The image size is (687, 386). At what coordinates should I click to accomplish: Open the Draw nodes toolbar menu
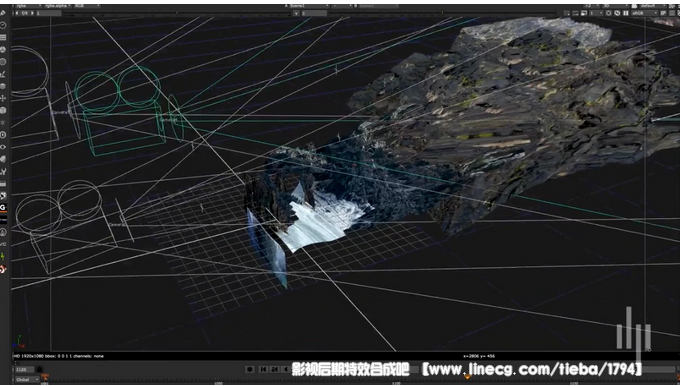(3, 13)
